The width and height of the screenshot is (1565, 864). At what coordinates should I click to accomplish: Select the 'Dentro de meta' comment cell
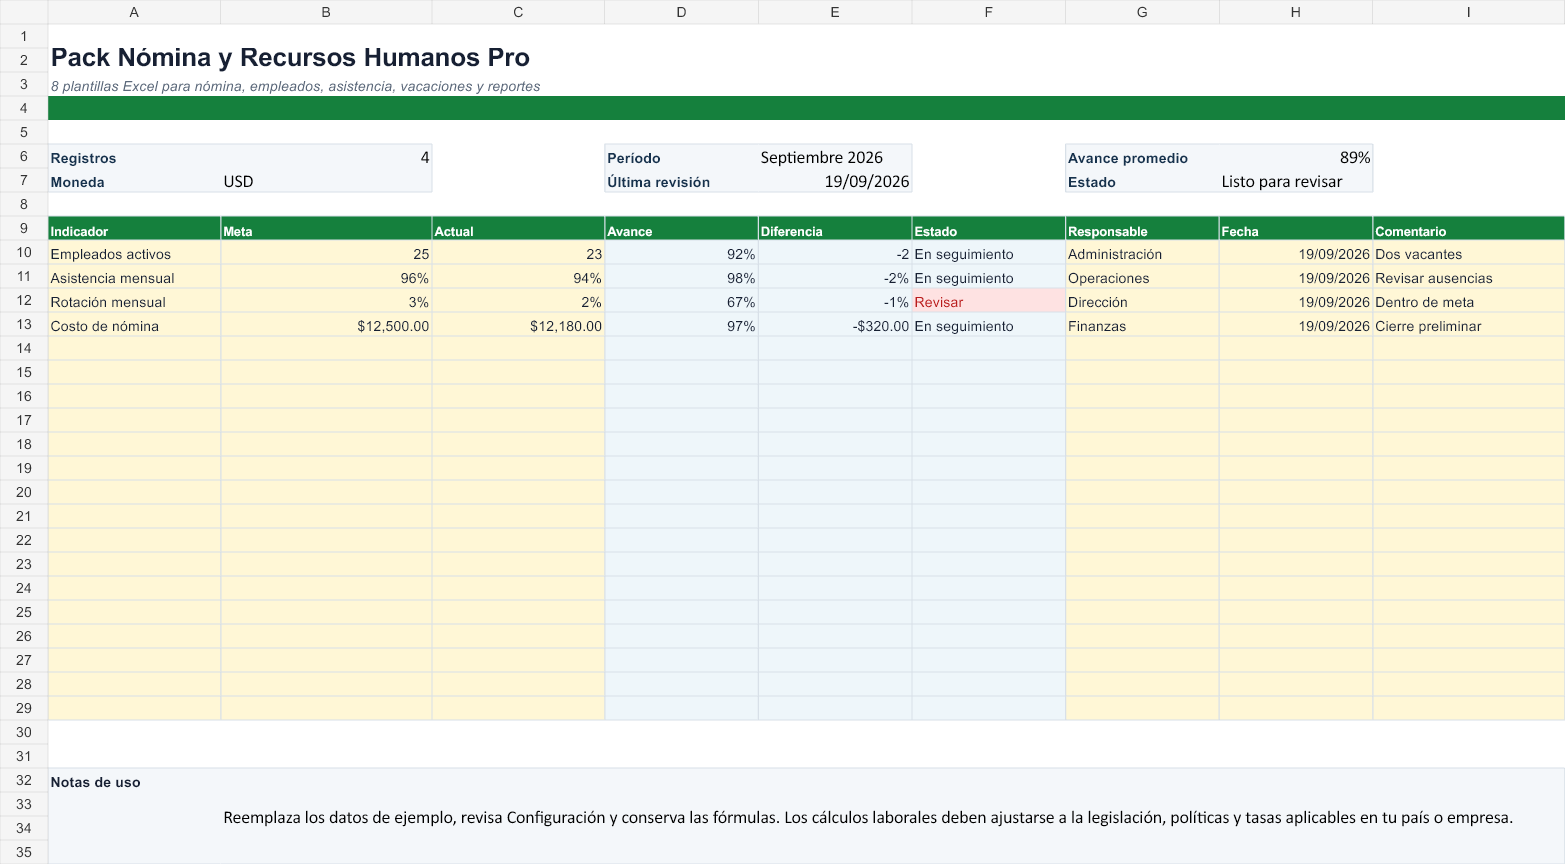click(1468, 301)
